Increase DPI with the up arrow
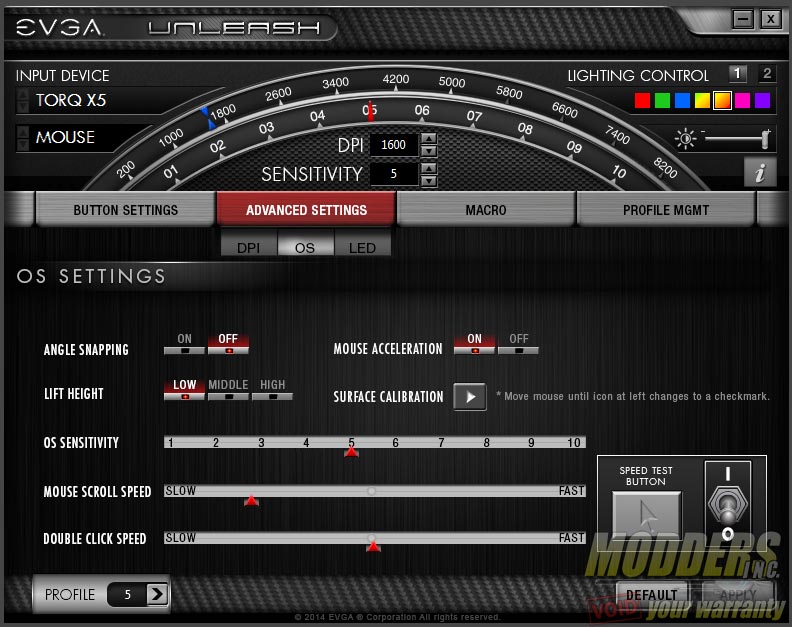 (x=429, y=138)
